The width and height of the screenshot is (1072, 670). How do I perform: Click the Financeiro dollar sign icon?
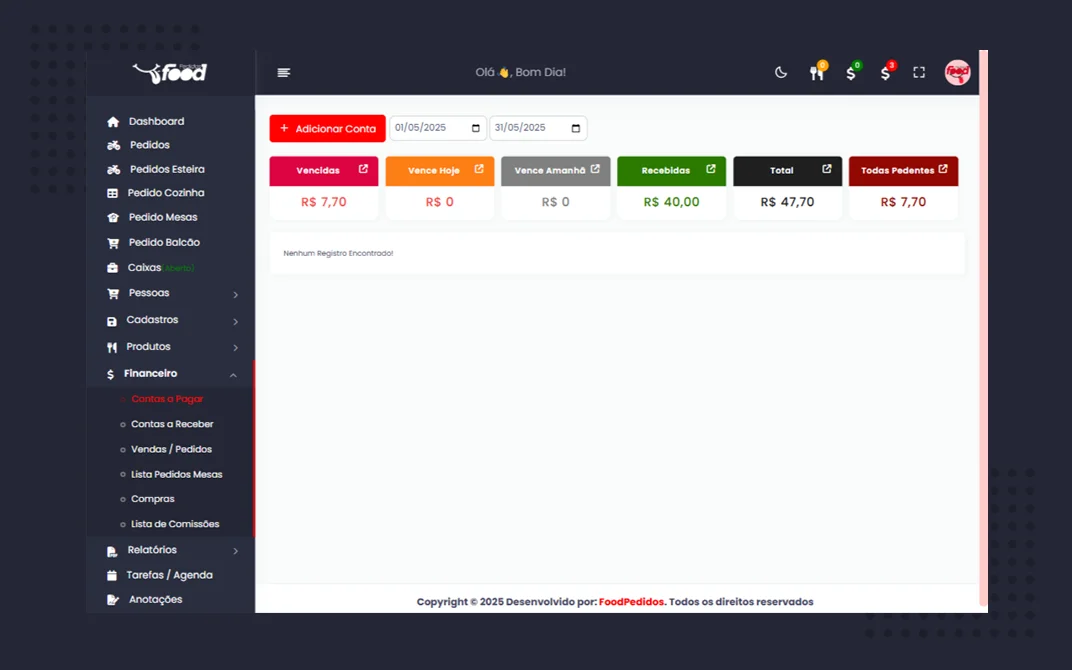110,374
